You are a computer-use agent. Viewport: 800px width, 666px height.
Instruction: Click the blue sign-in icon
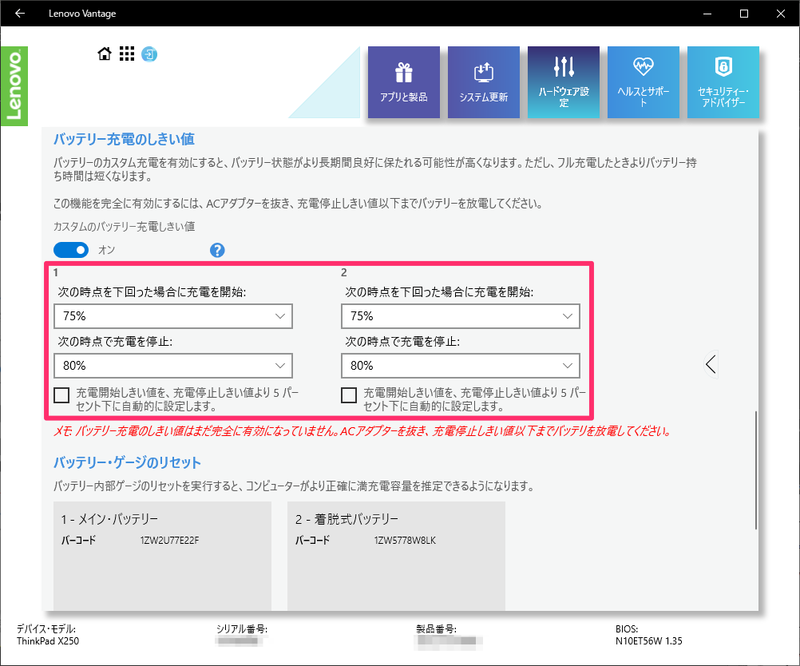(x=149, y=54)
